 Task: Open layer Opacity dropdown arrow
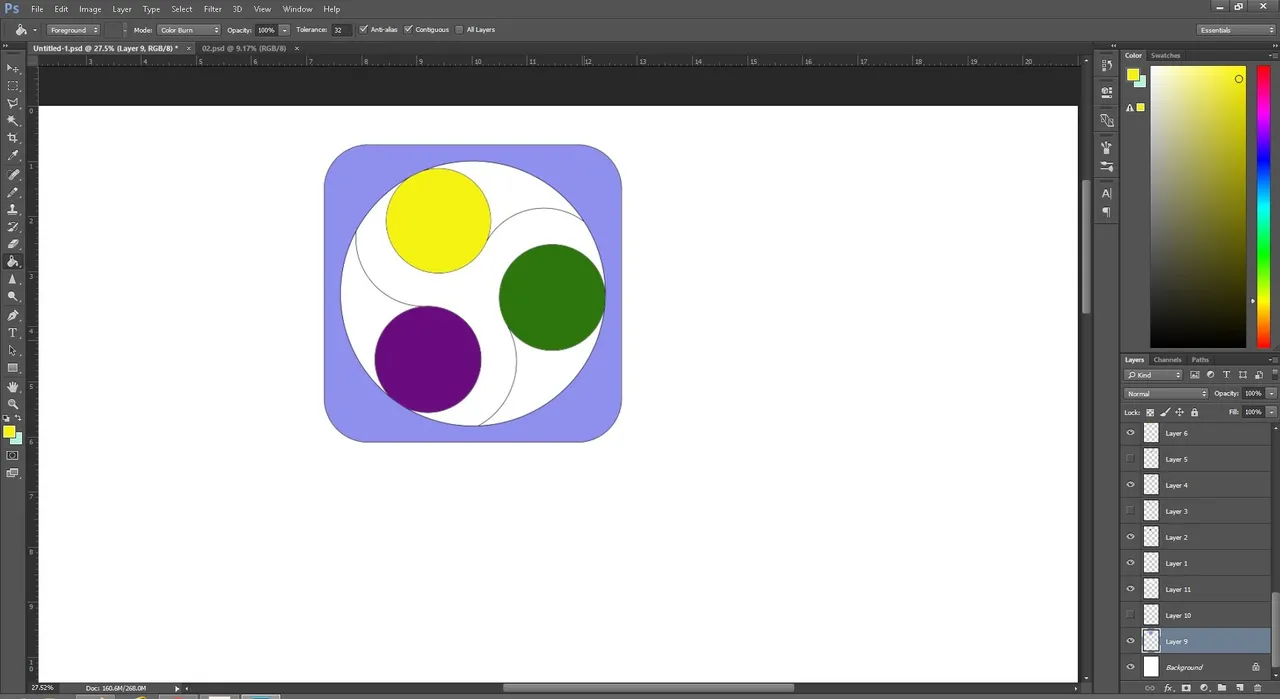point(1271,394)
